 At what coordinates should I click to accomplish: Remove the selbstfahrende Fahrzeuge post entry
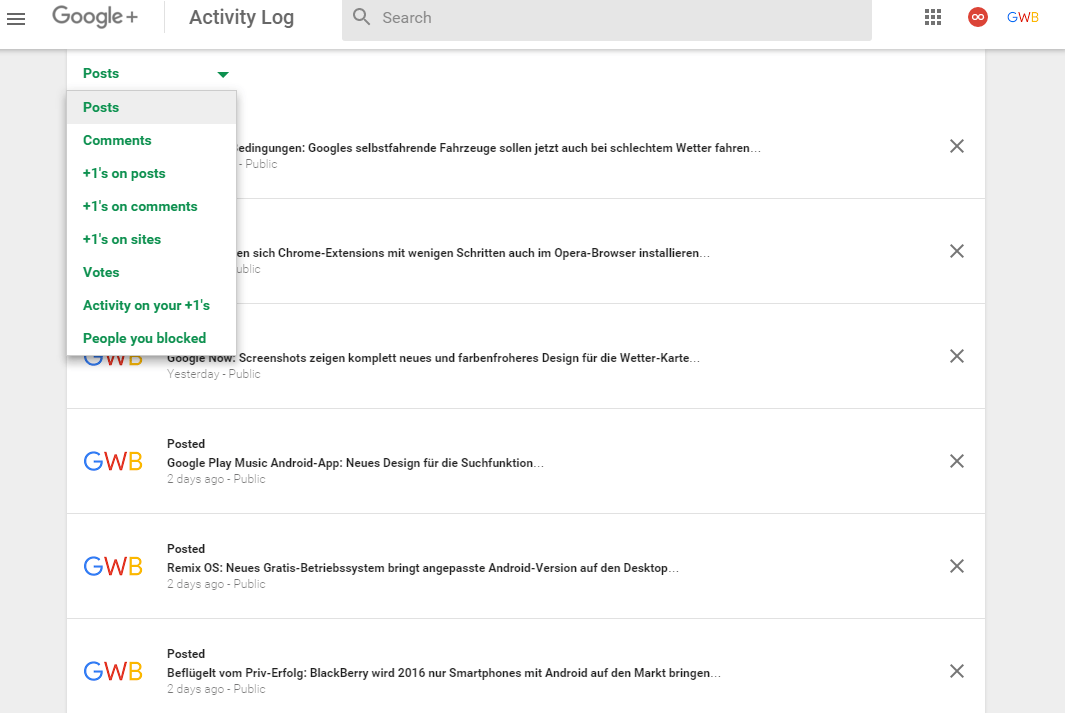tap(956, 146)
